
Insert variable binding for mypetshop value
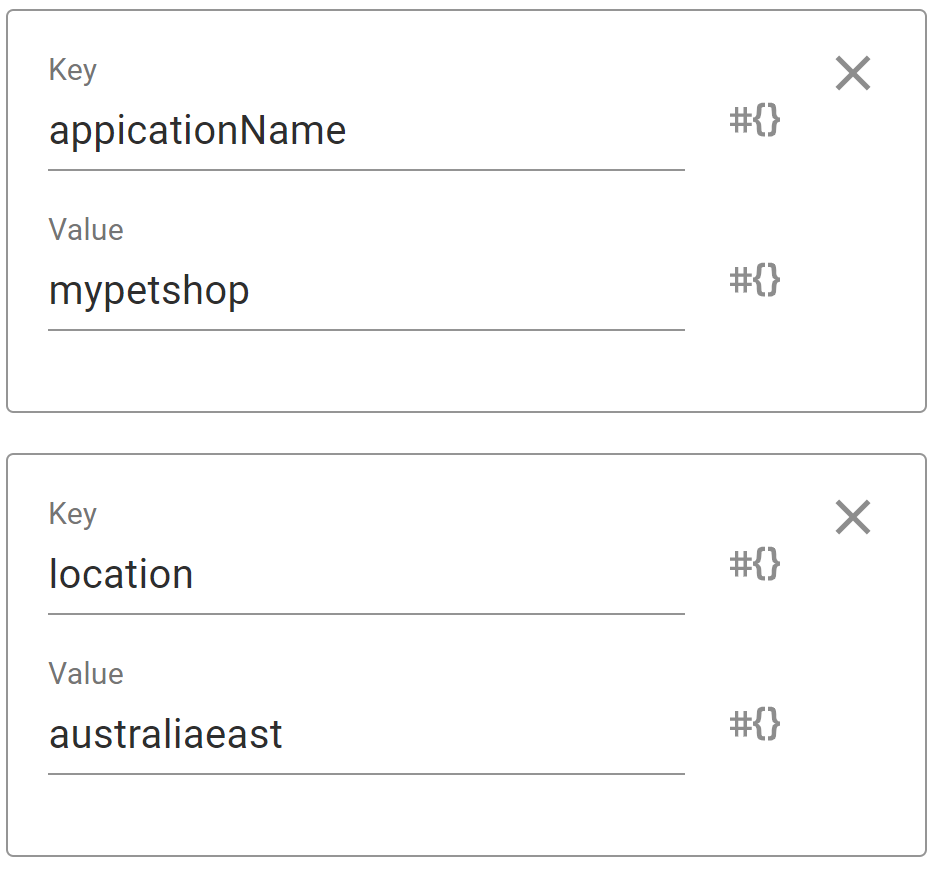click(x=754, y=280)
